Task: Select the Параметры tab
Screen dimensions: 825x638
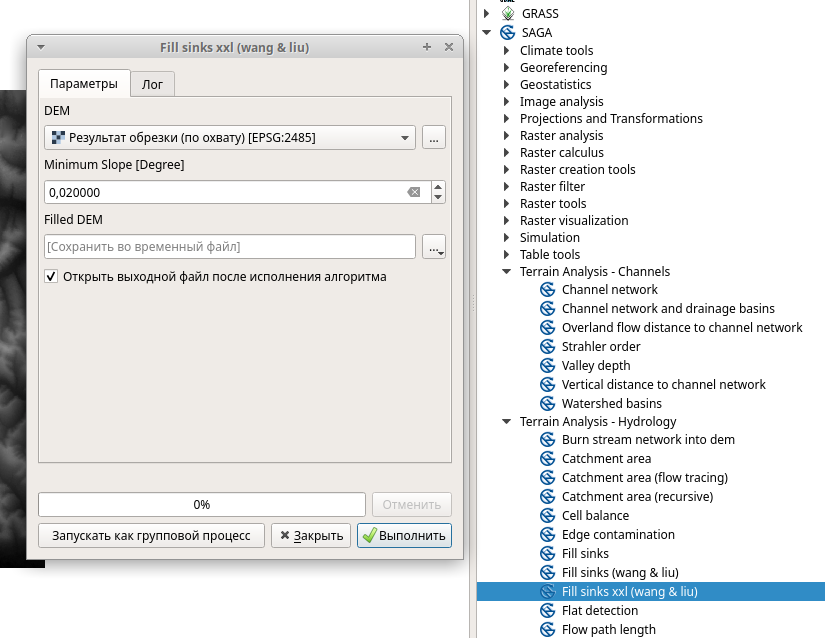Action: pyautogui.click(x=84, y=84)
